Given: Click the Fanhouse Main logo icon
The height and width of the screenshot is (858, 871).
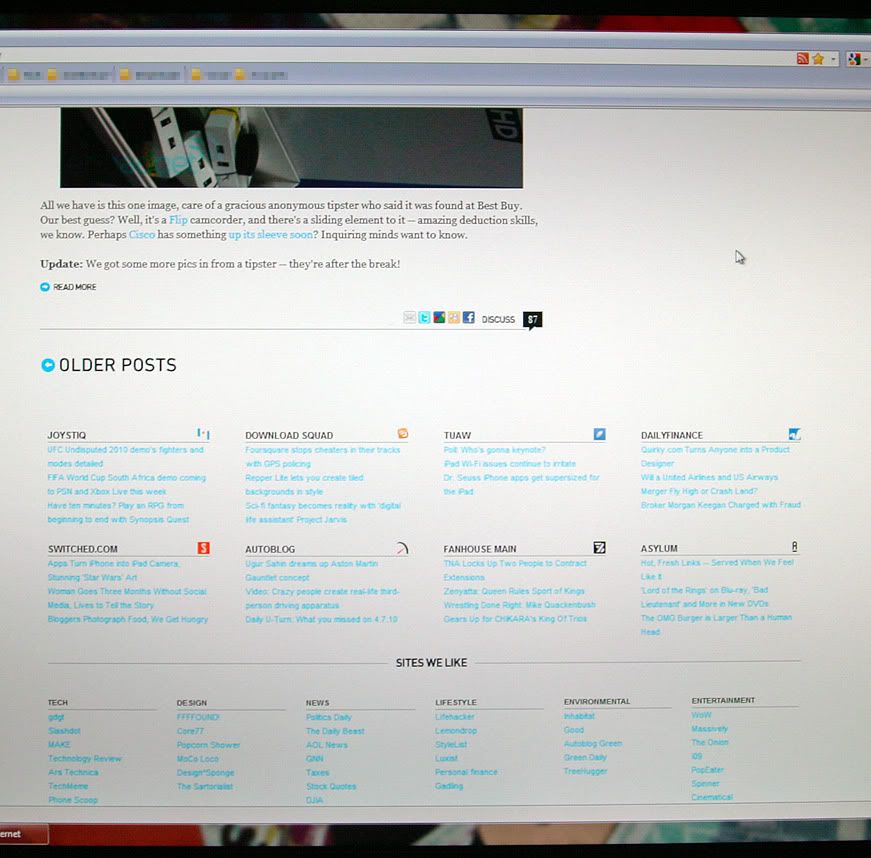Looking at the screenshot, I should pos(599,548).
